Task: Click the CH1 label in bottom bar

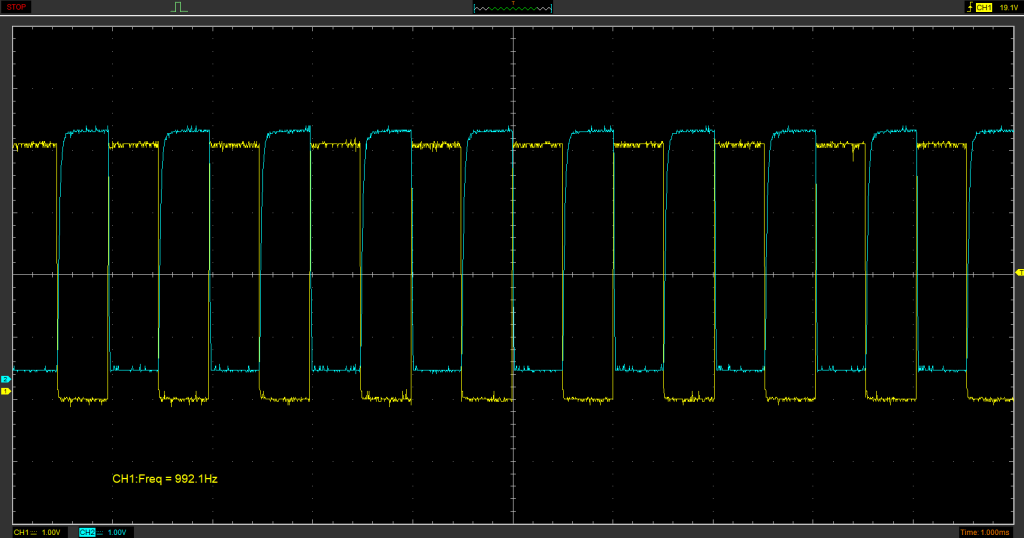Action: (21, 532)
